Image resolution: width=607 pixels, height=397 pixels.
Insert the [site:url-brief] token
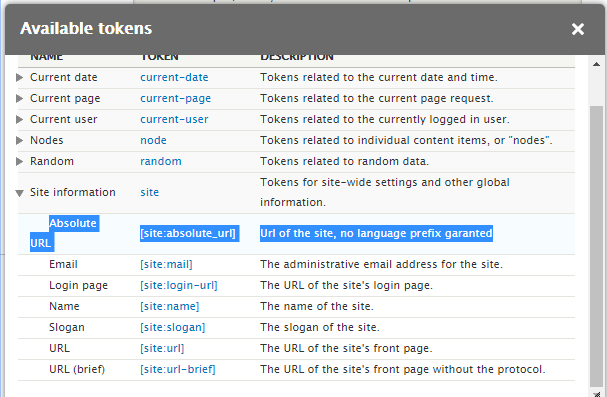point(178,369)
